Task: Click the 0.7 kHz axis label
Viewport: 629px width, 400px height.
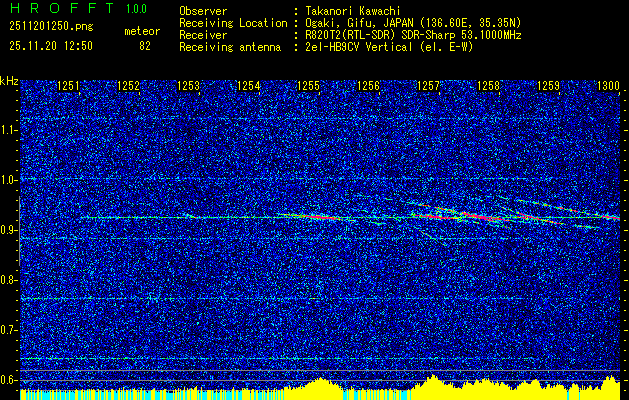Action: coord(8,330)
